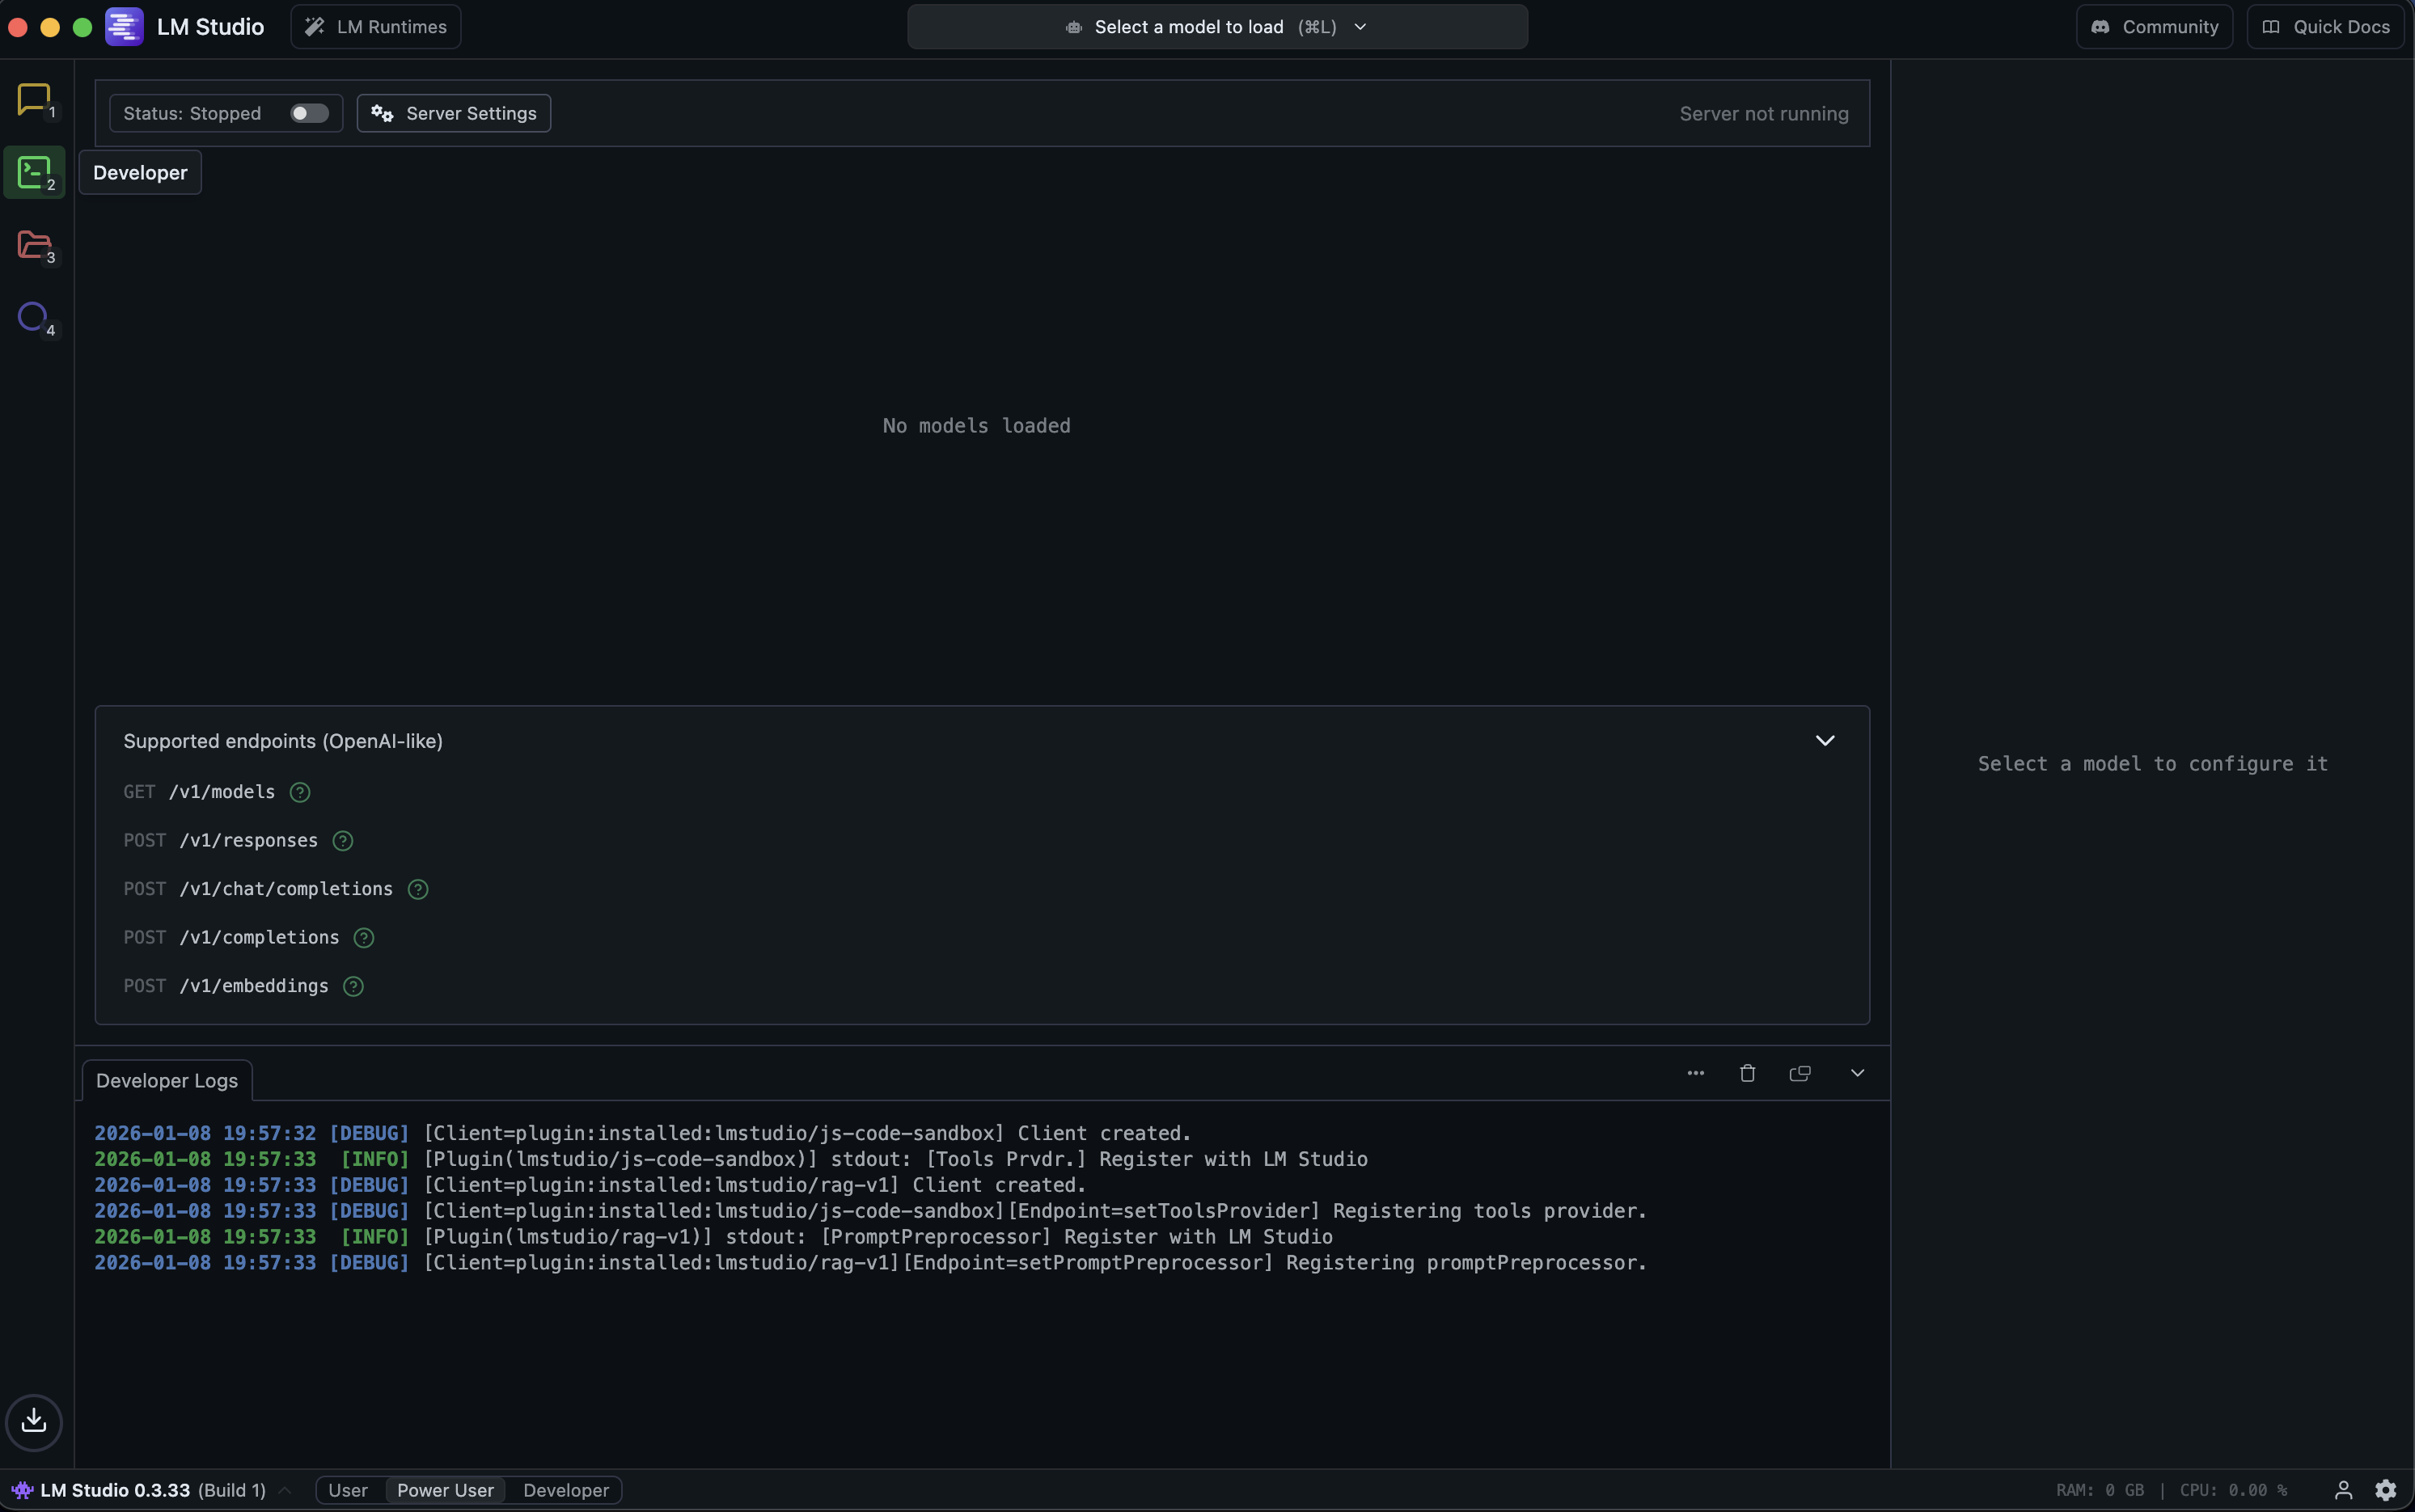The image size is (2415, 1512).
Task: Open My Models folder sidebar icon
Action: pos(34,245)
